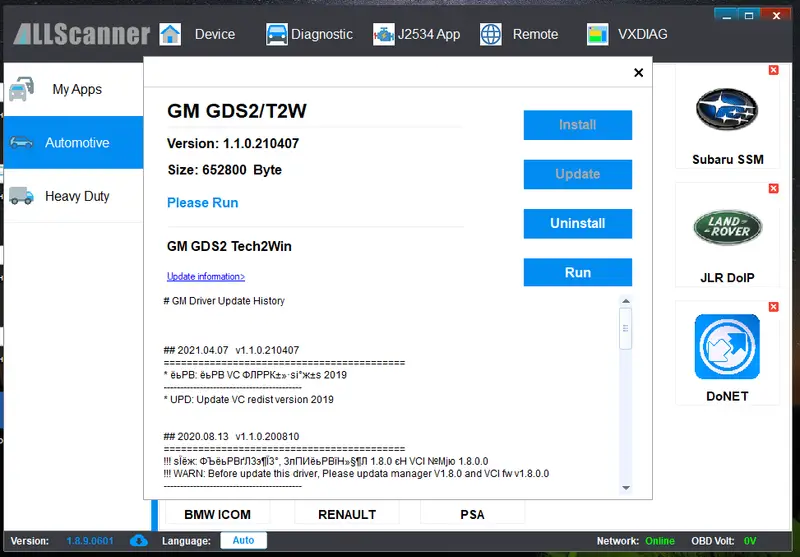The width and height of the screenshot is (800, 557).
Task: Open the JLR DoIP Land Rover logo
Action: 727,227
